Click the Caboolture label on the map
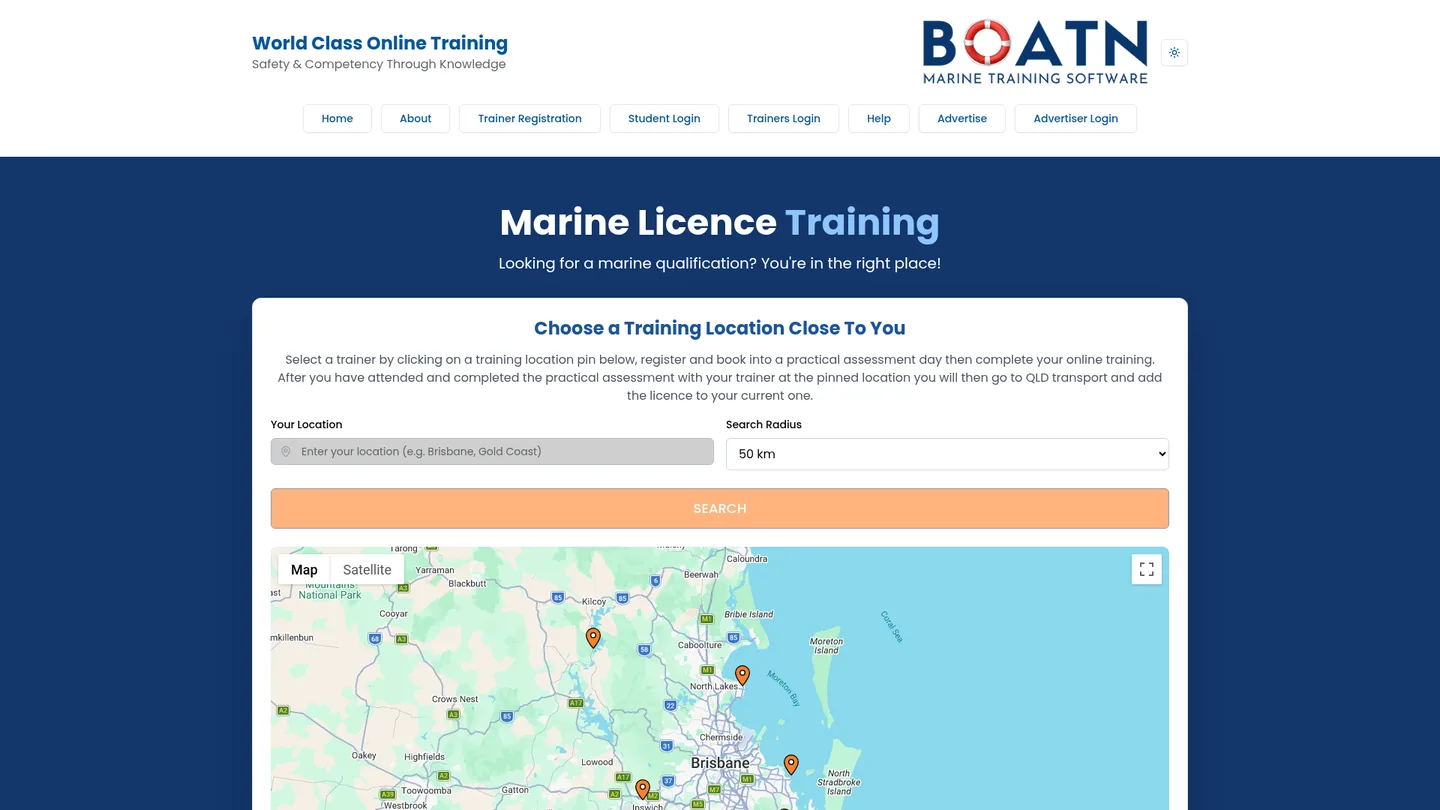 click(700, 645)
